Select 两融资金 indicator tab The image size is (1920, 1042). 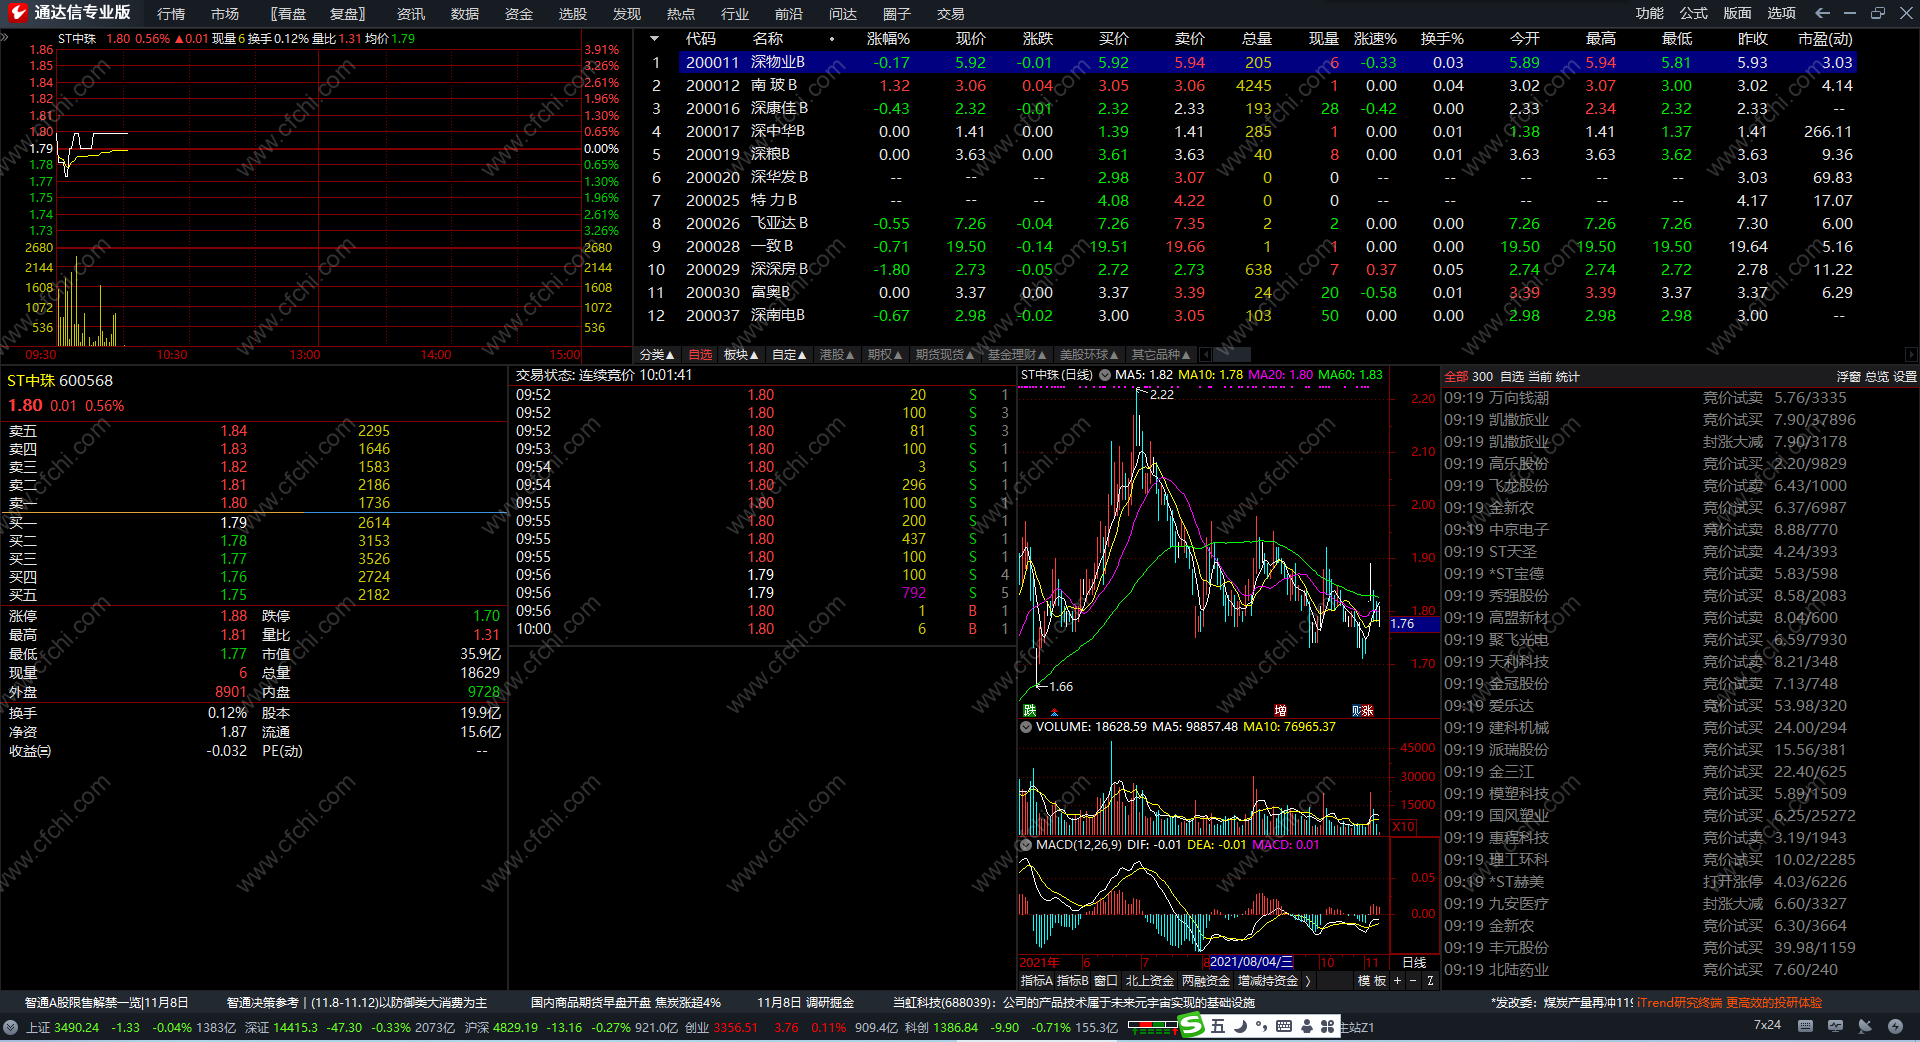tap(1206, 981)
